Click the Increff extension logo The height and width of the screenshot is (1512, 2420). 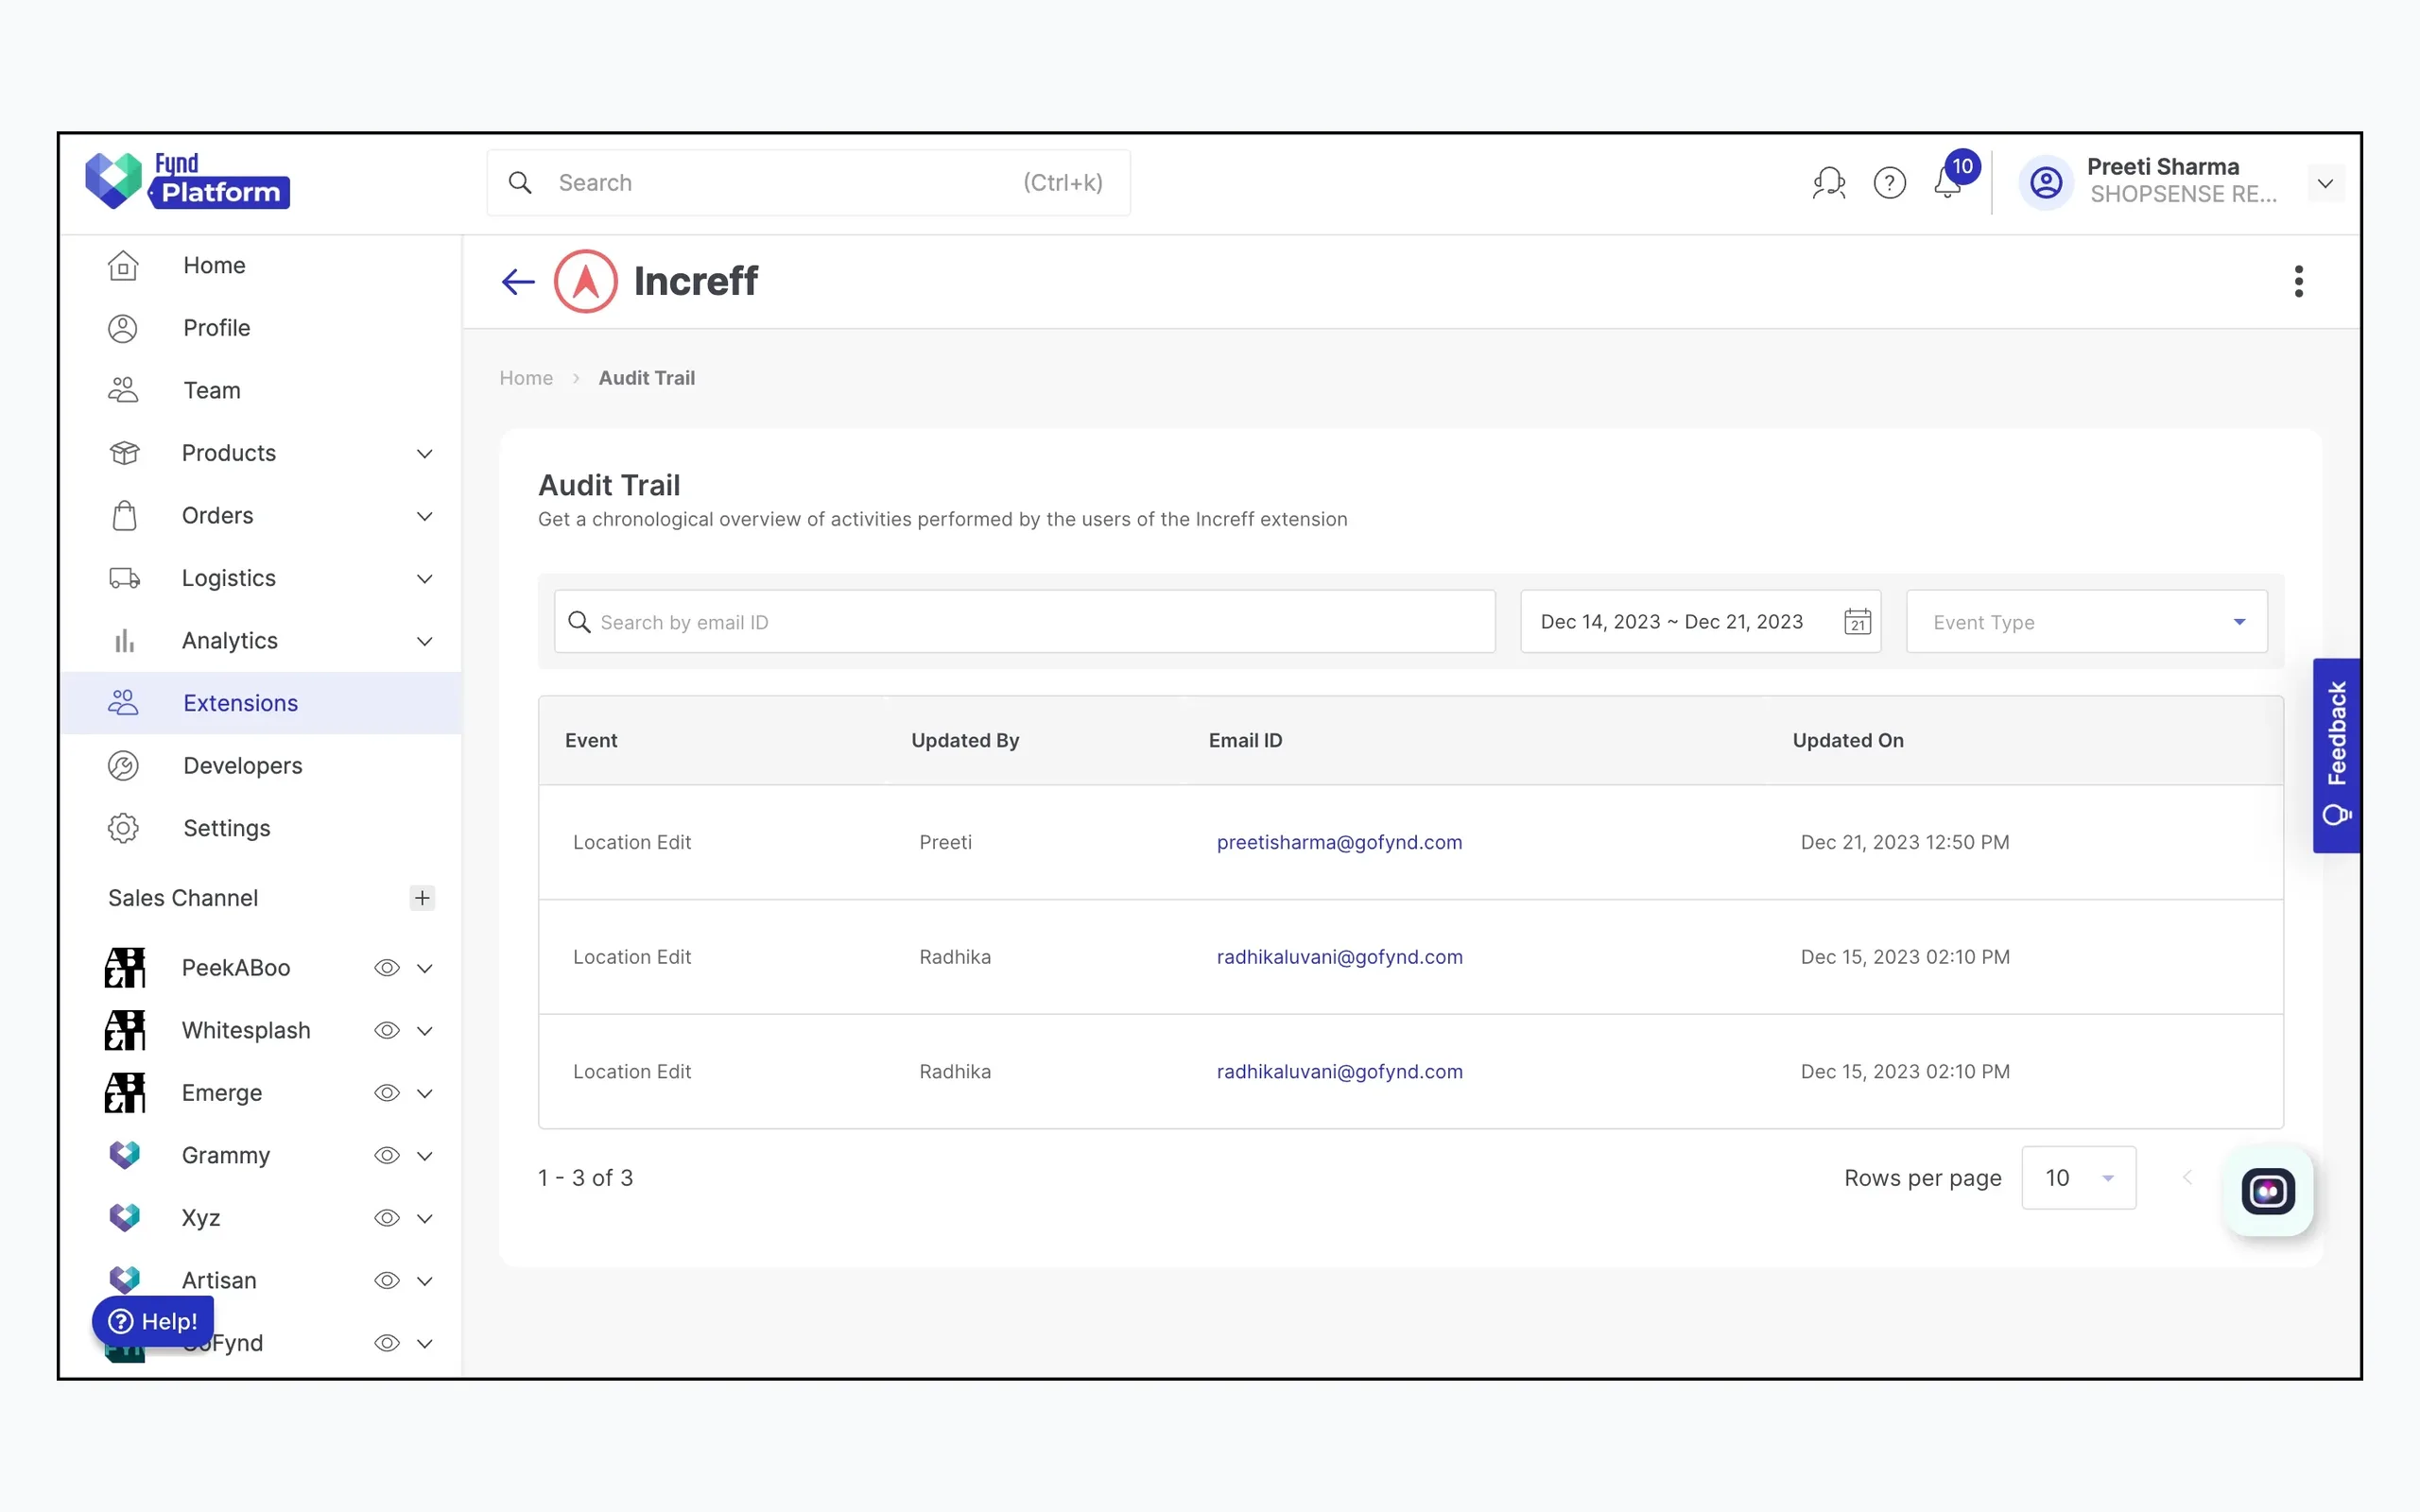pos(586,282)
